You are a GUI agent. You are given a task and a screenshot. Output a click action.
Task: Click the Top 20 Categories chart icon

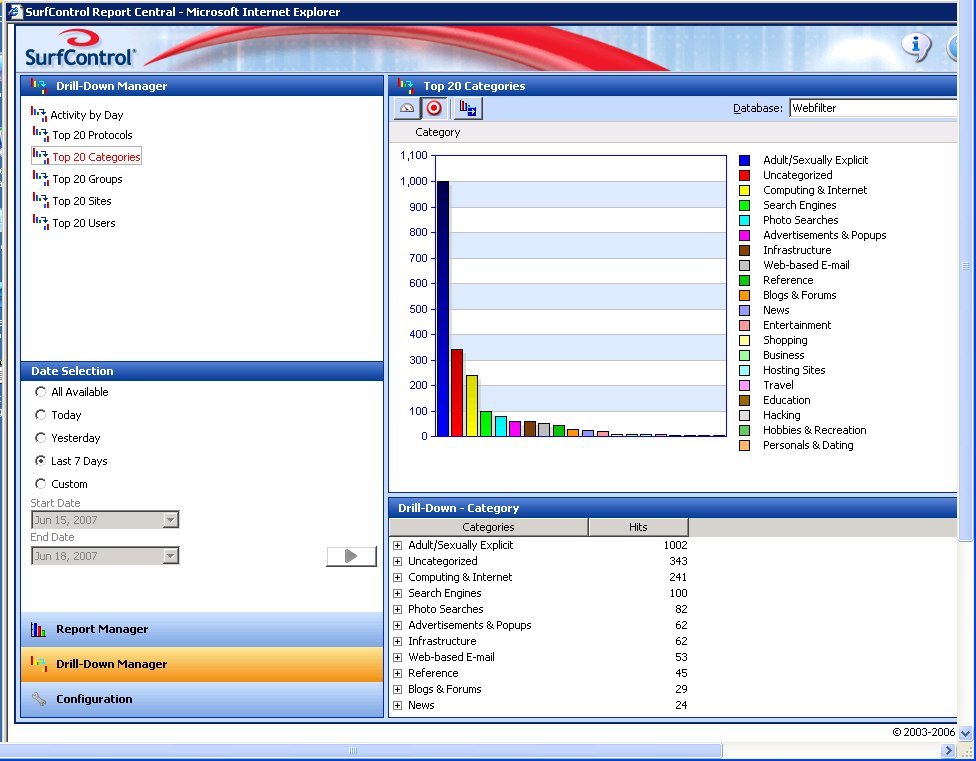point(40,156)
